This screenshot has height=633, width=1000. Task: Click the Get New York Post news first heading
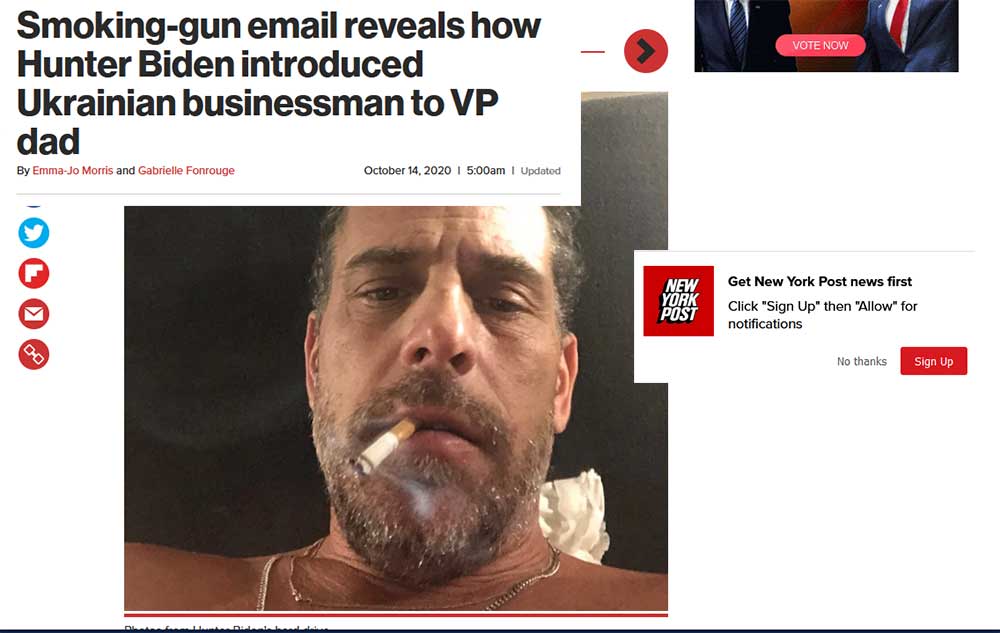[x=820, y=282]
